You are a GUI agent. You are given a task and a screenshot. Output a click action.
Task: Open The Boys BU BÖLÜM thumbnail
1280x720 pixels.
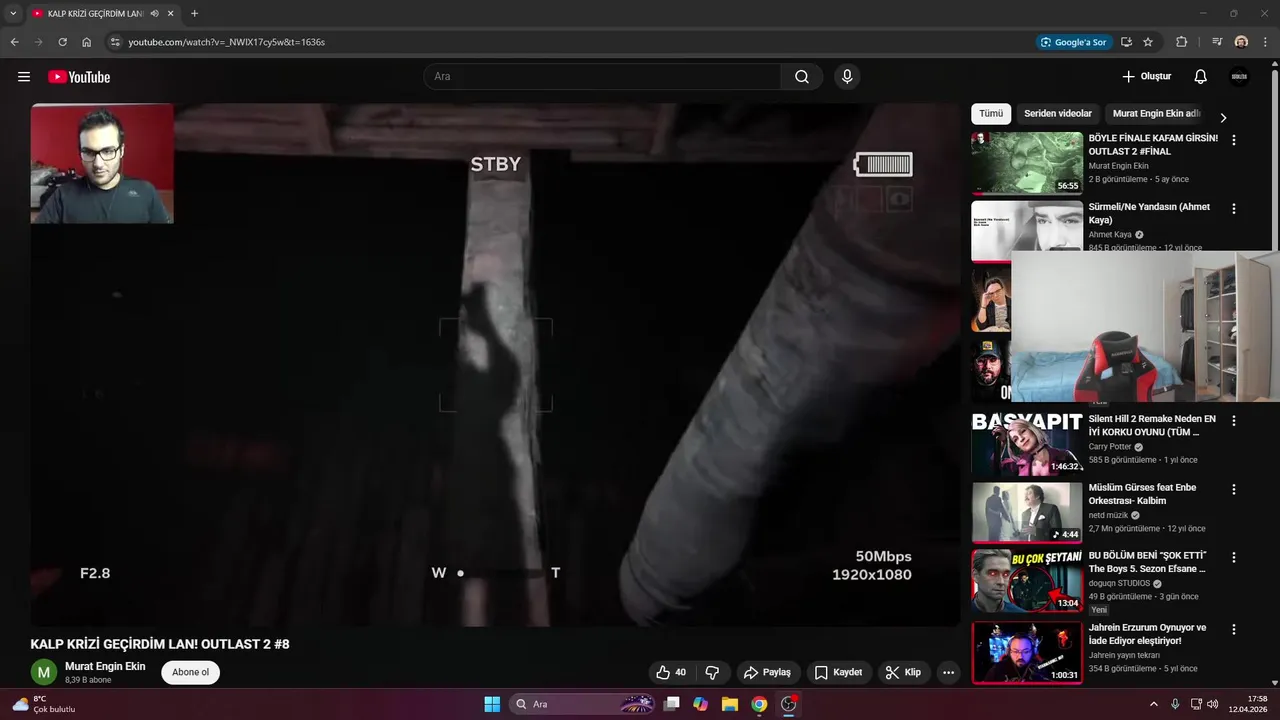pos(1027,581)
